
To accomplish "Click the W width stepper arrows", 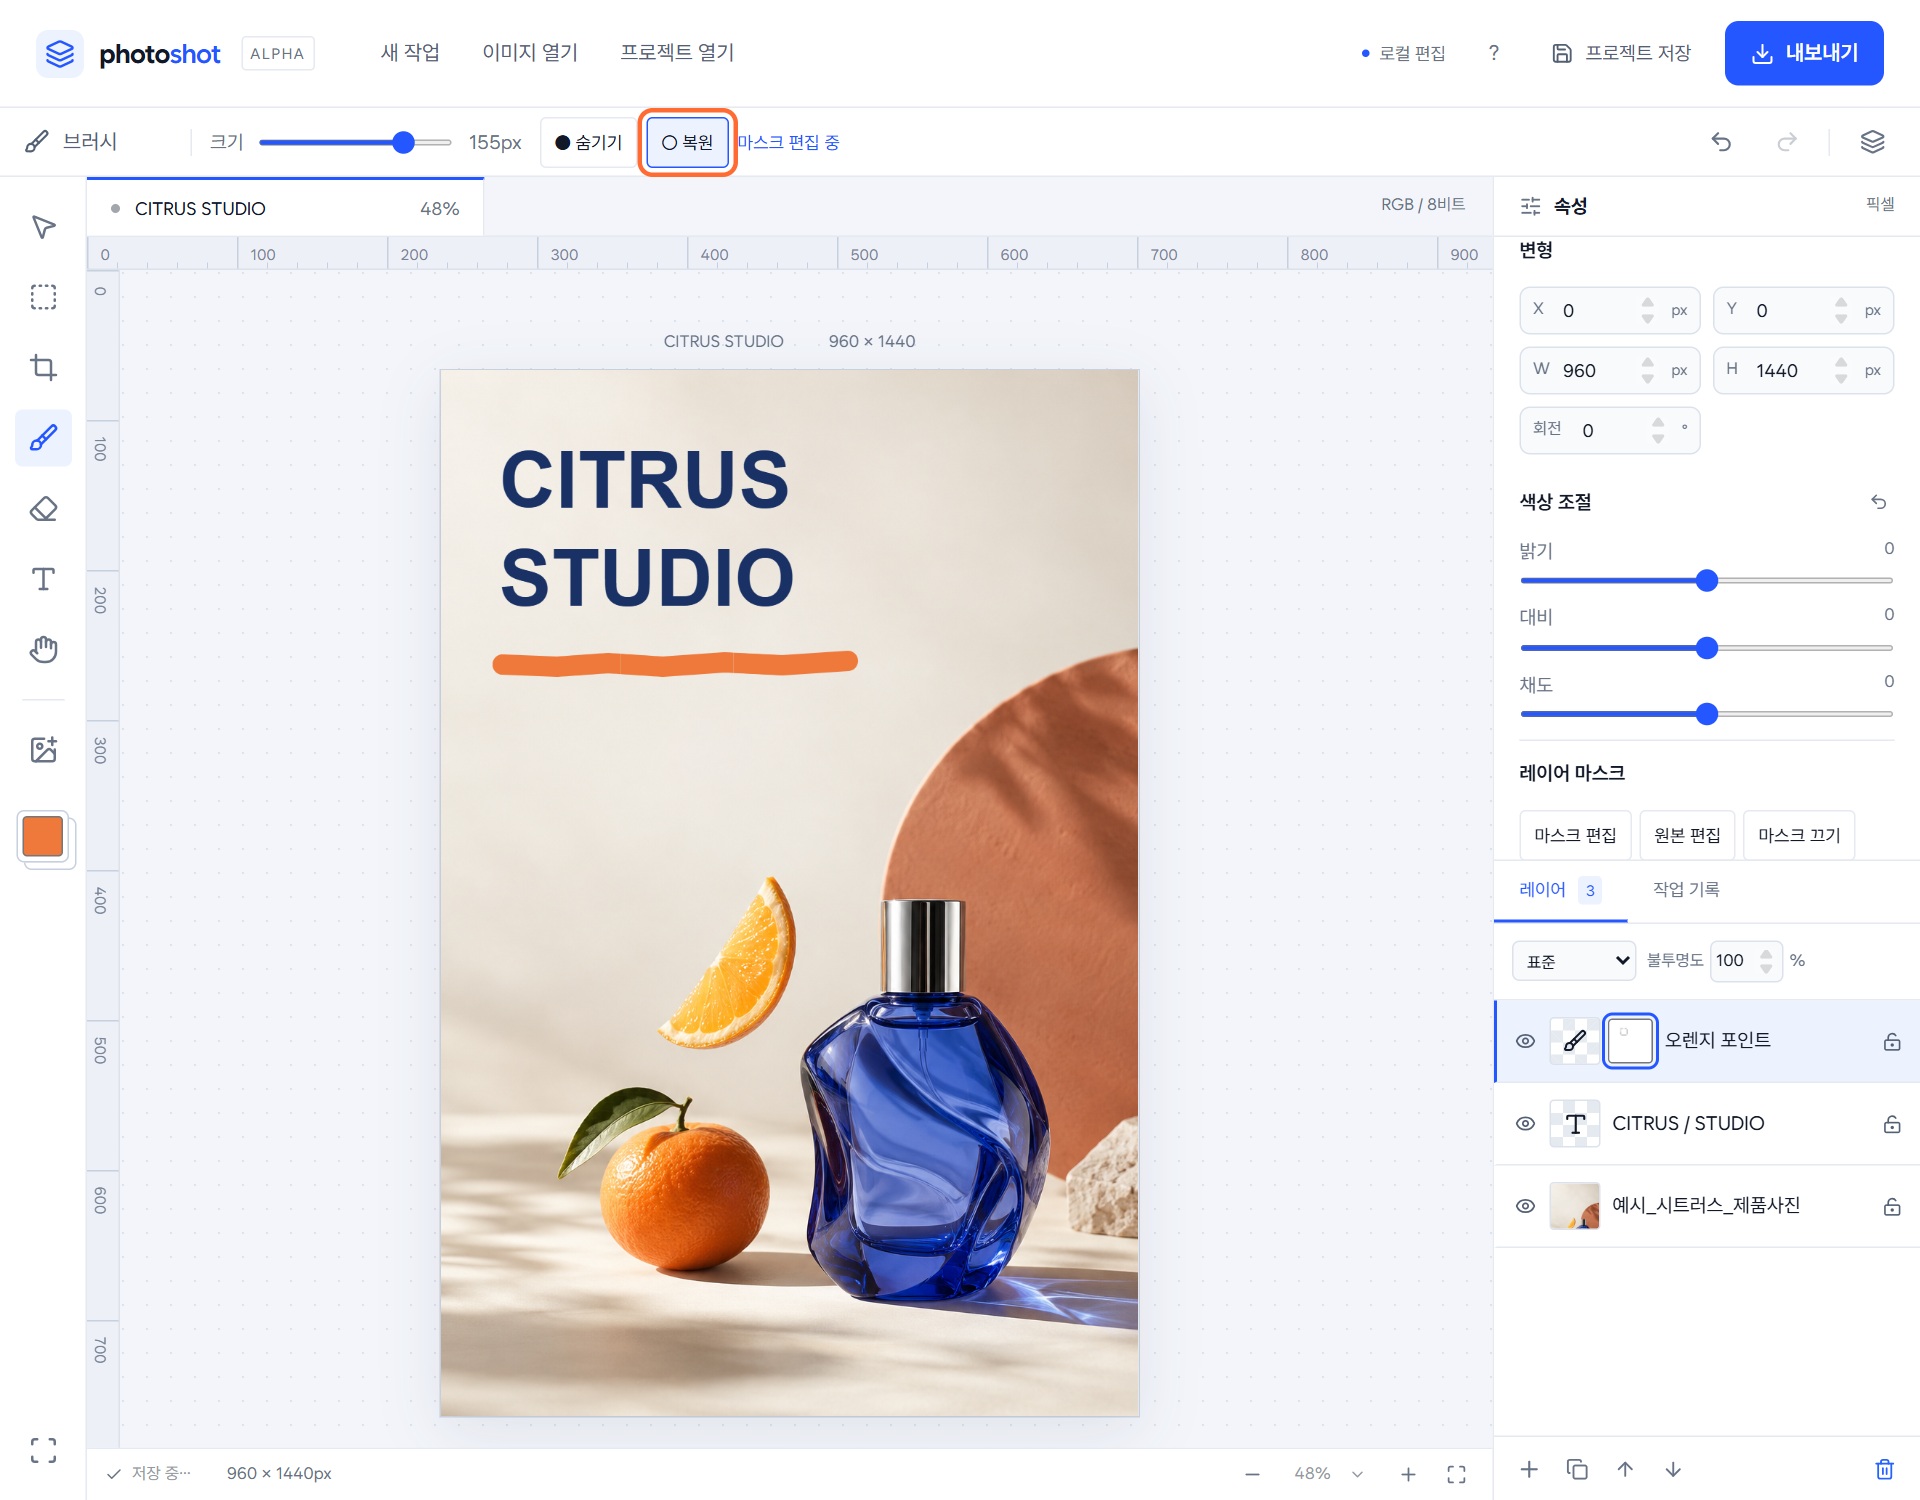I will [1648, 370].
